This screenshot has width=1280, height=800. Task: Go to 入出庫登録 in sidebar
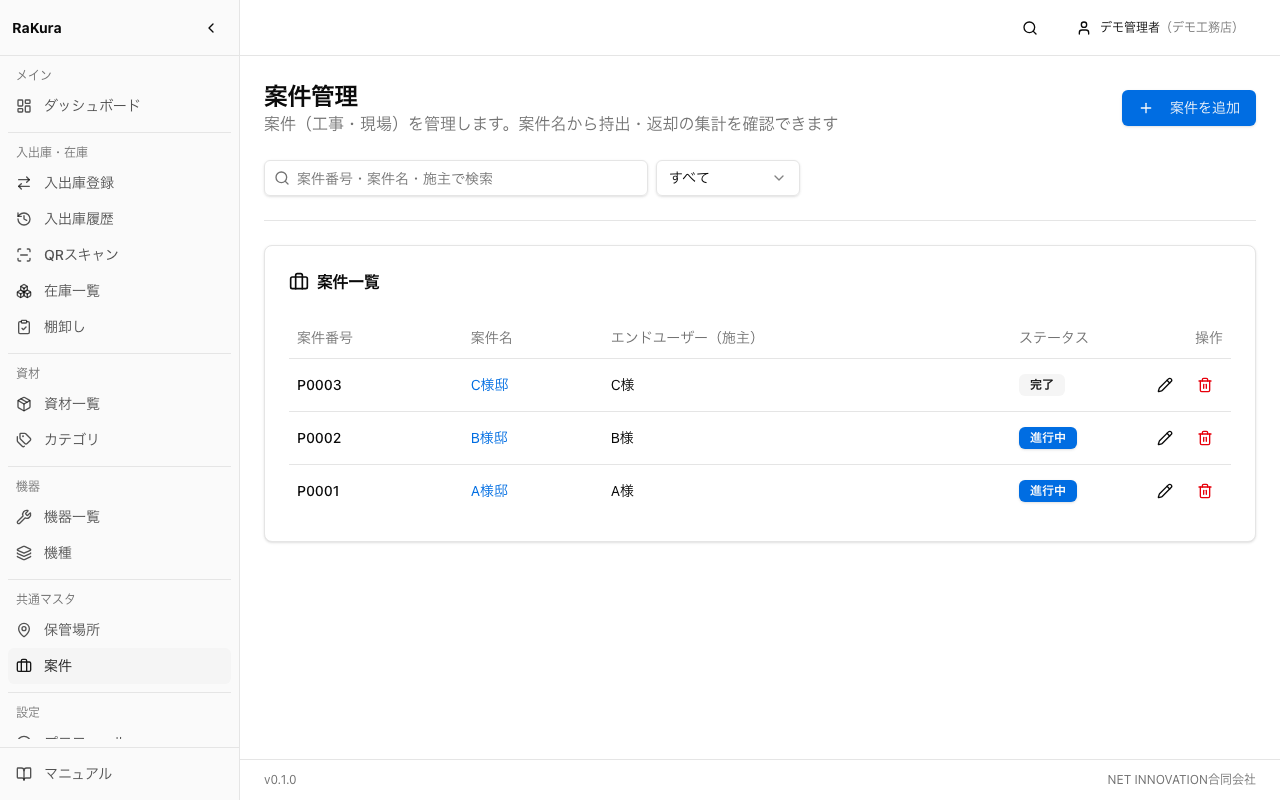(x=119, y=183)
